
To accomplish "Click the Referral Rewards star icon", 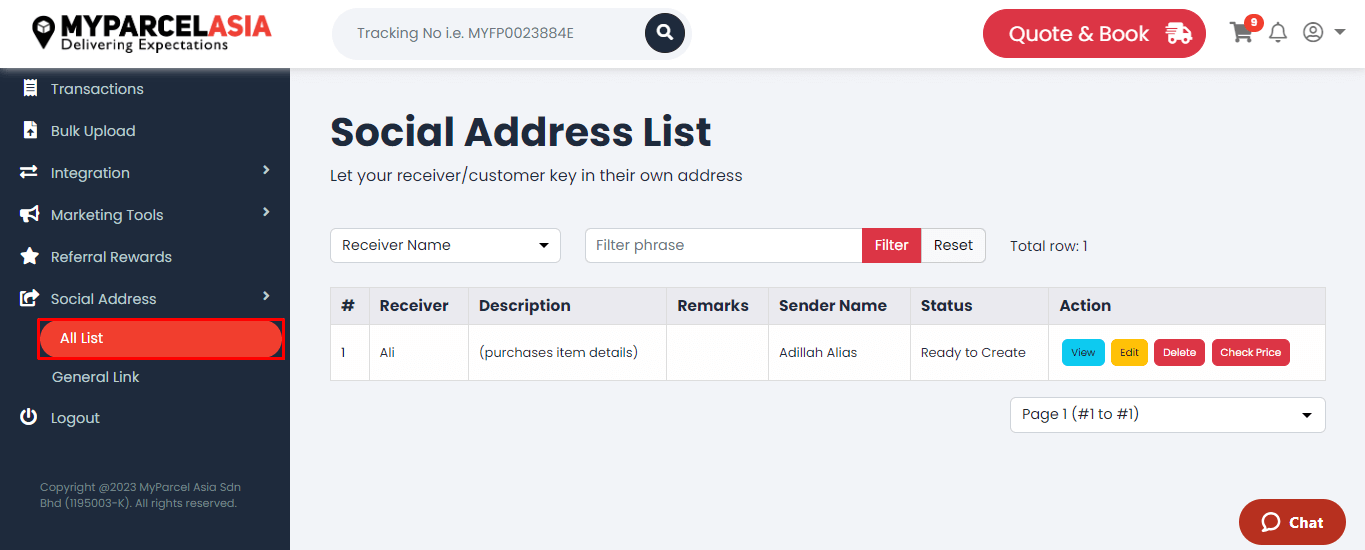I will coord(30,256).
